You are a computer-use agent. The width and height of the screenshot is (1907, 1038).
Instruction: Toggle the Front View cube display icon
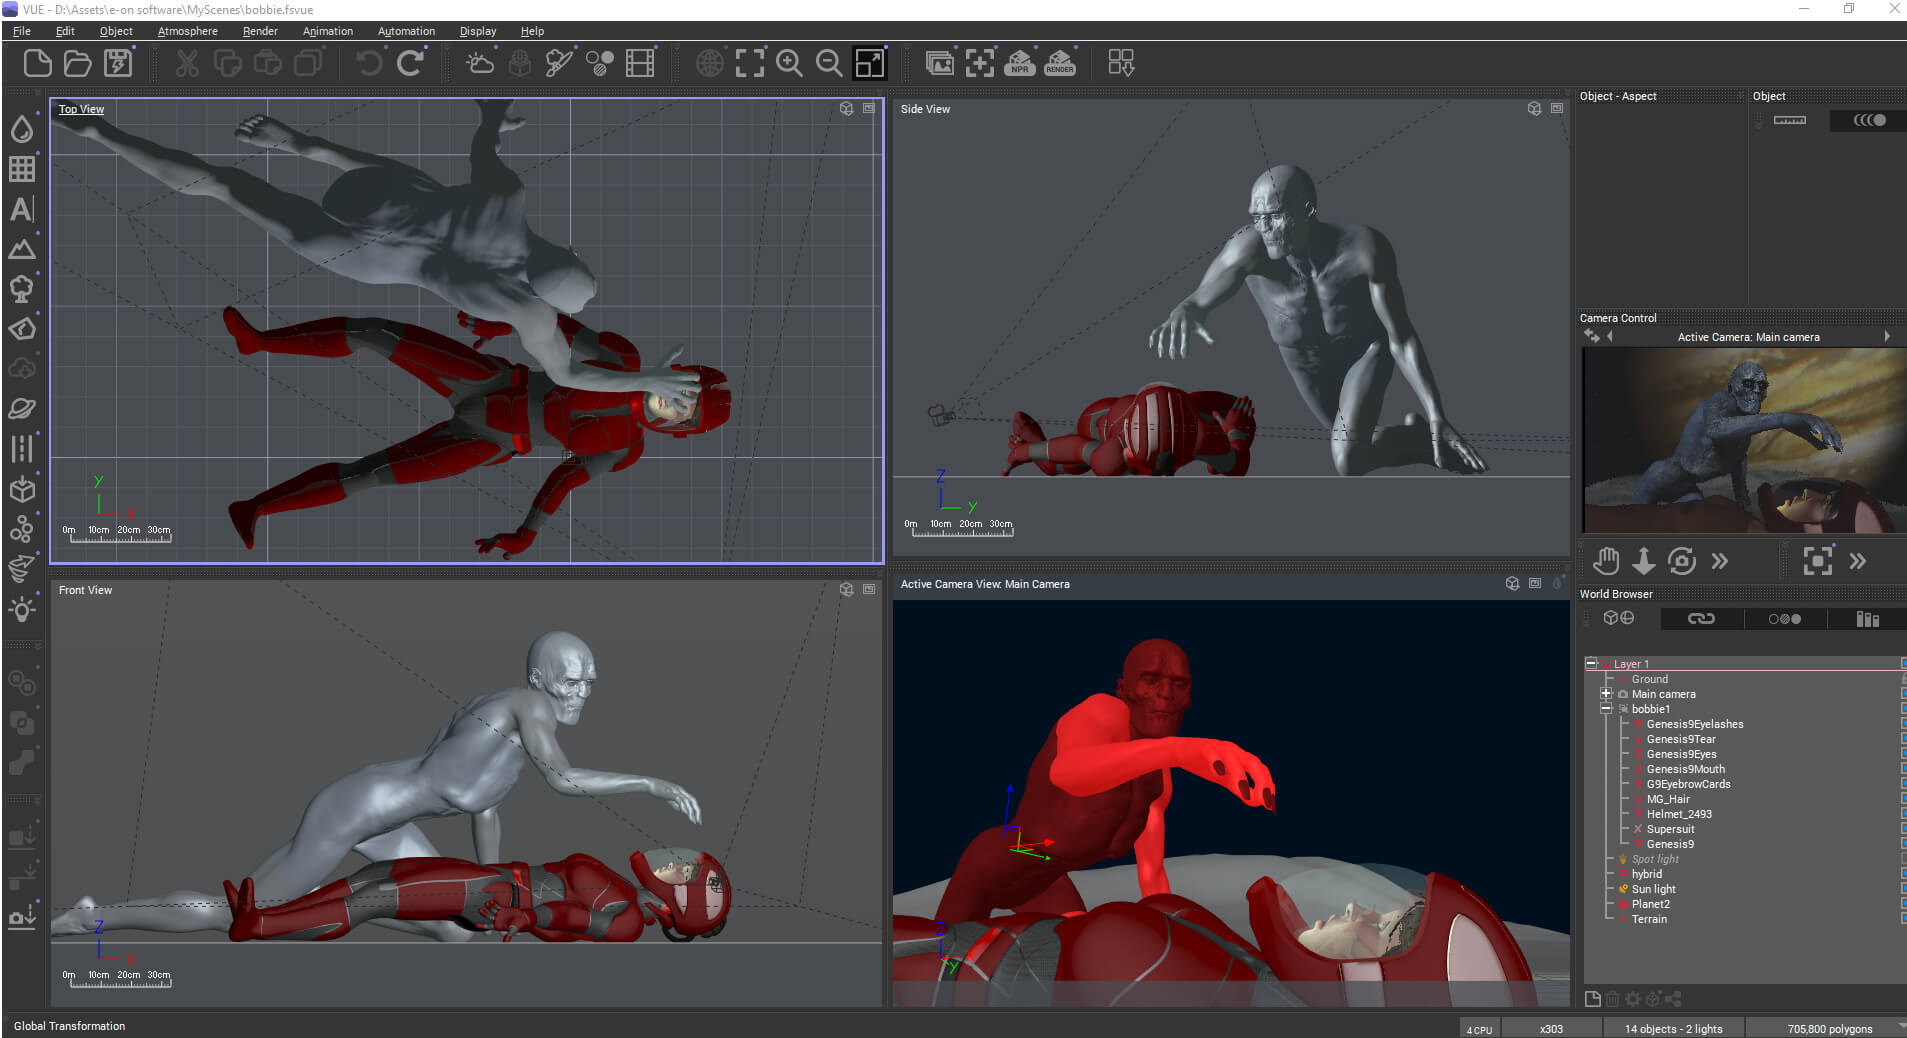click(846, 589)
